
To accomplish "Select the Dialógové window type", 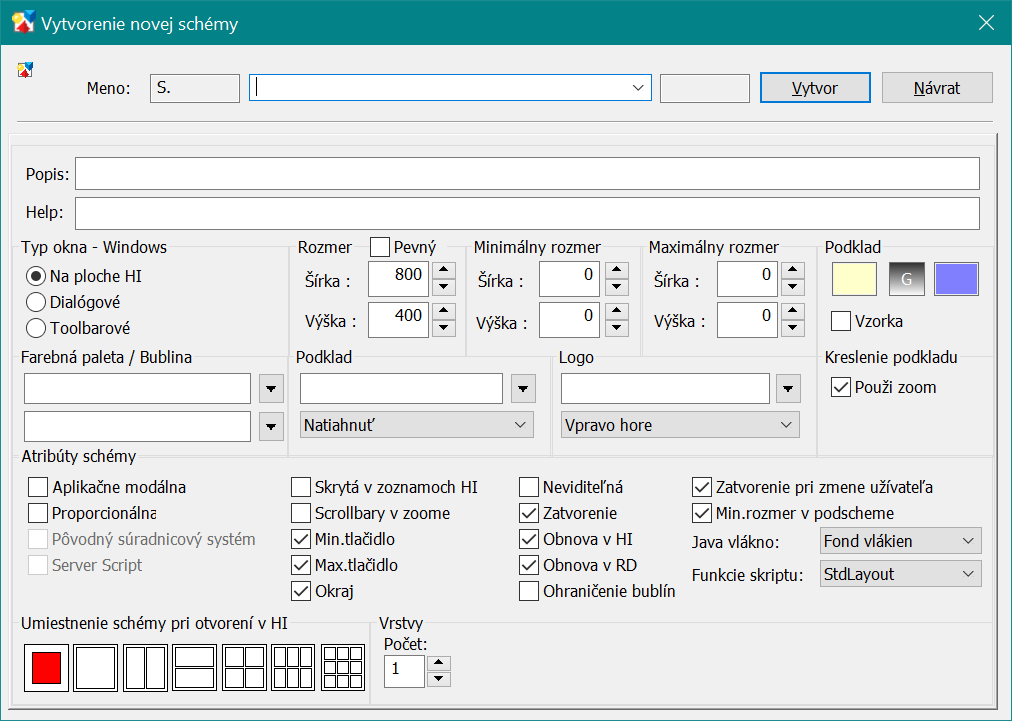I will pyautogui.click(x=36, y=302).
